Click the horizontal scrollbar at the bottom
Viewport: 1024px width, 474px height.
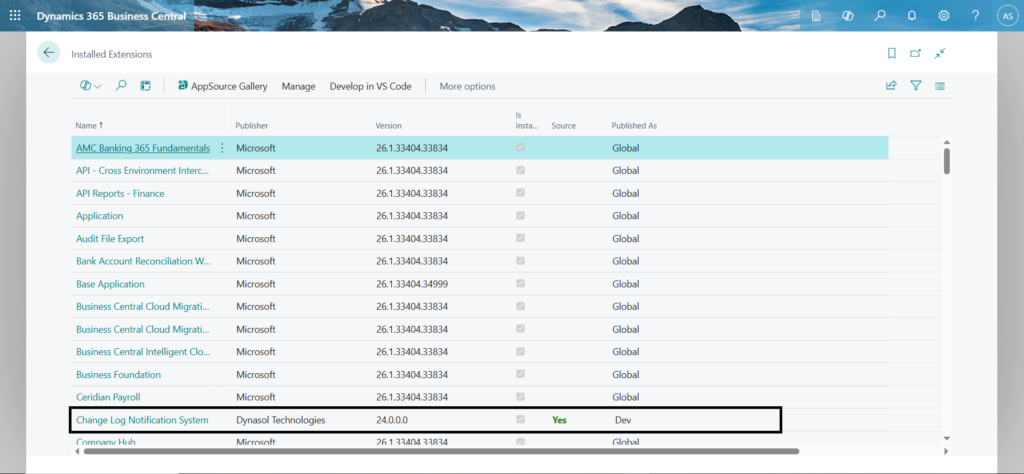point(440,451)
